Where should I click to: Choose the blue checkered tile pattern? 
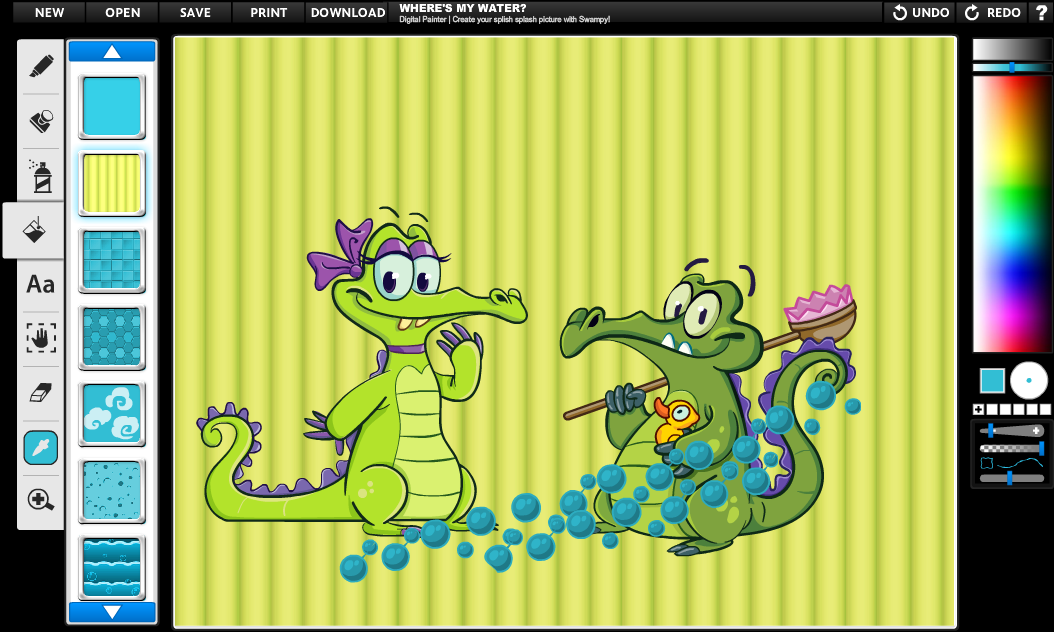coord(112,261)
